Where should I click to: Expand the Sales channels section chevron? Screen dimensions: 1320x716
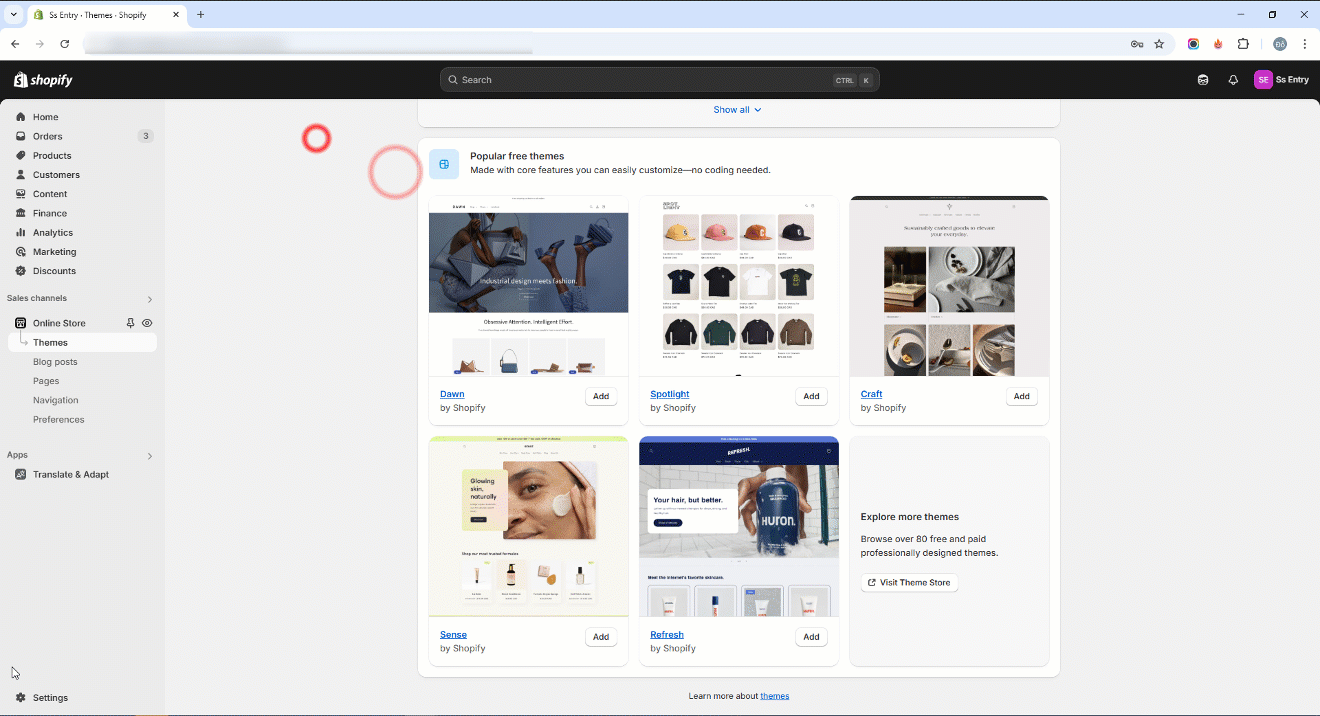[x=150, y=299]
